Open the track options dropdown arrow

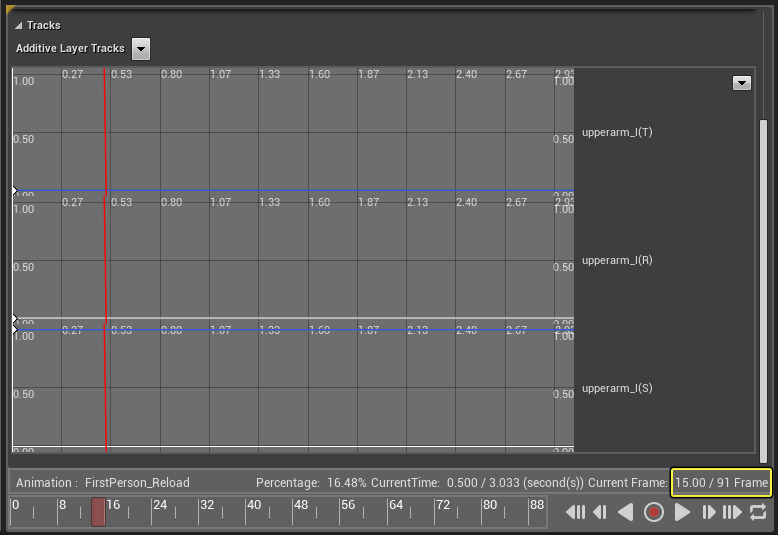742,83
